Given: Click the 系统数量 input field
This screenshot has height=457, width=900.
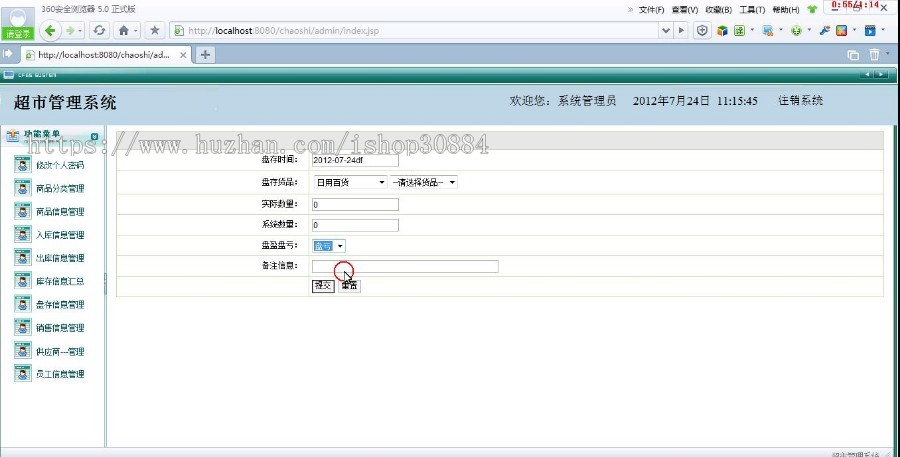Looking at the screenshot, I should coord(355,225).
